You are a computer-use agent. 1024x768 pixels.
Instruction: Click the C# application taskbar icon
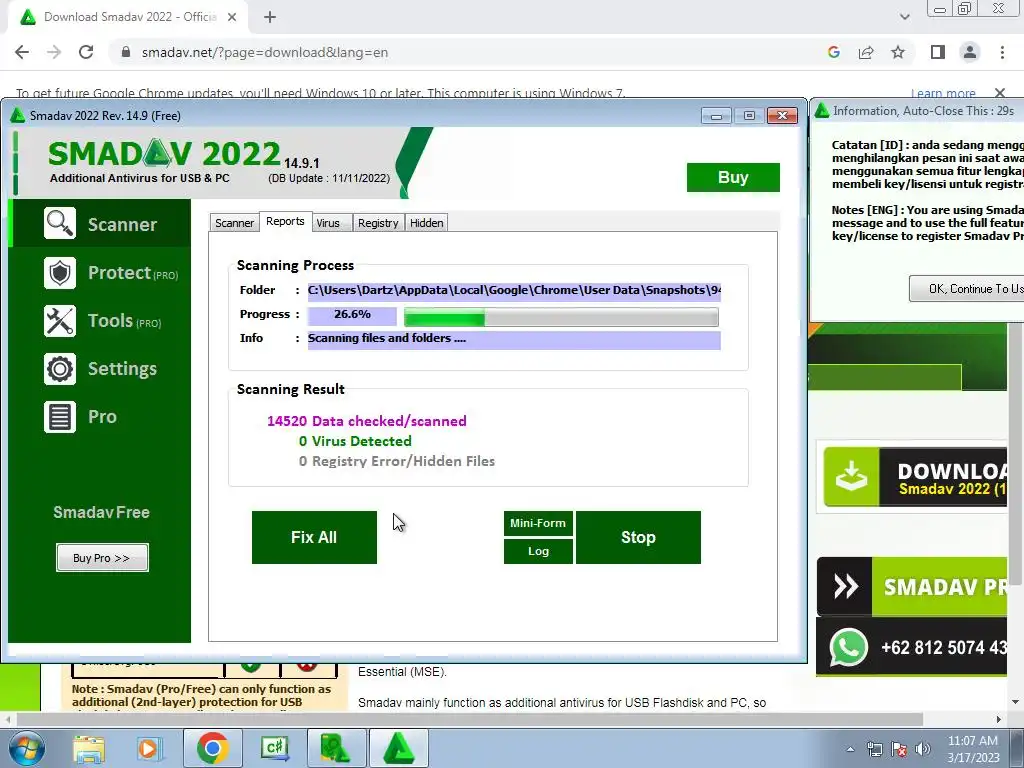(274, 748)
